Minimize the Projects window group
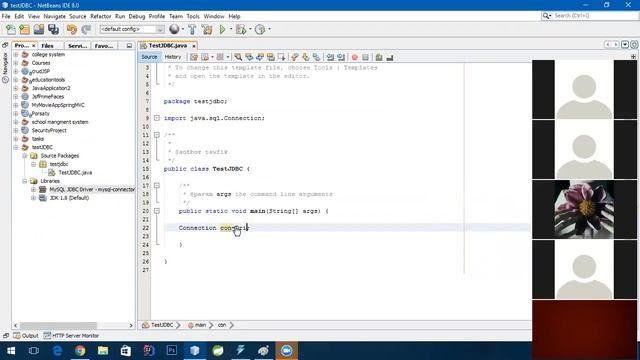Viewport: 640px width, 360px height. [x=129, y=46]
